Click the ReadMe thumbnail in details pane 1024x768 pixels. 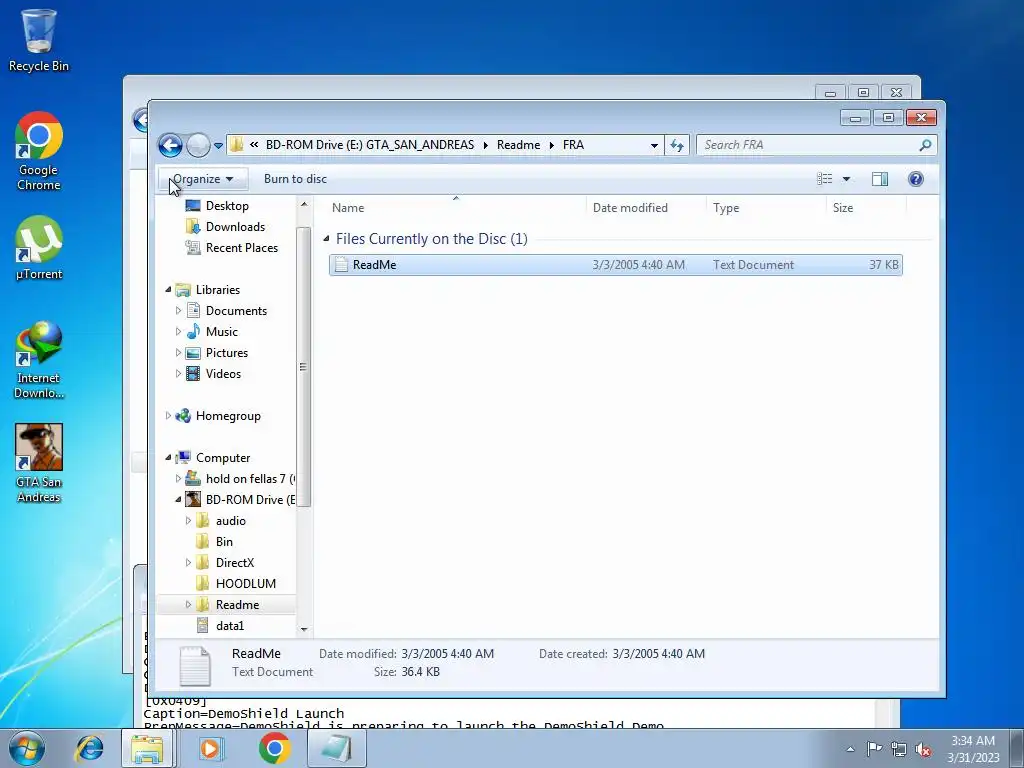pos(195,665)
